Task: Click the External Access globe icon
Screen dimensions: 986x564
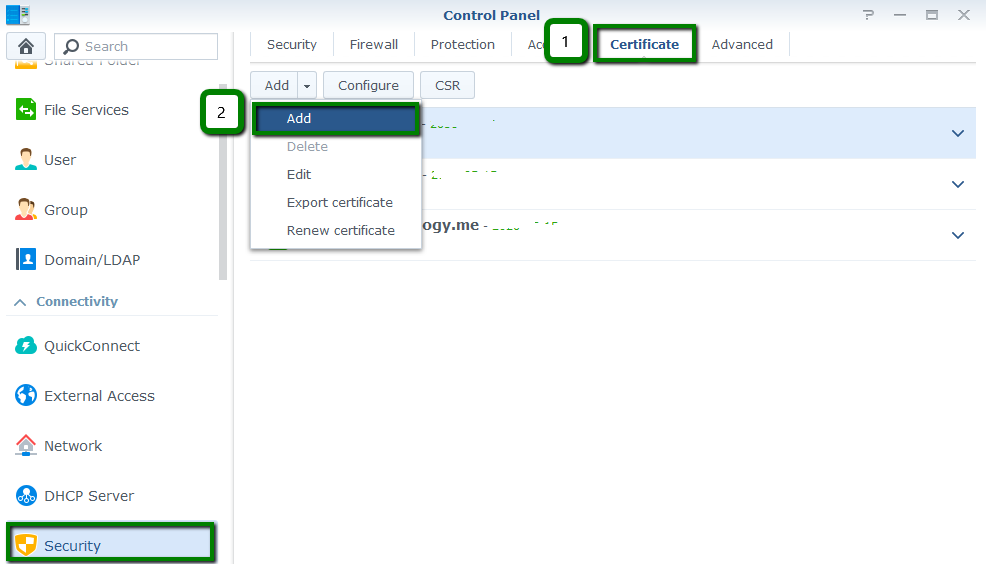Action: tap(26, 396)
